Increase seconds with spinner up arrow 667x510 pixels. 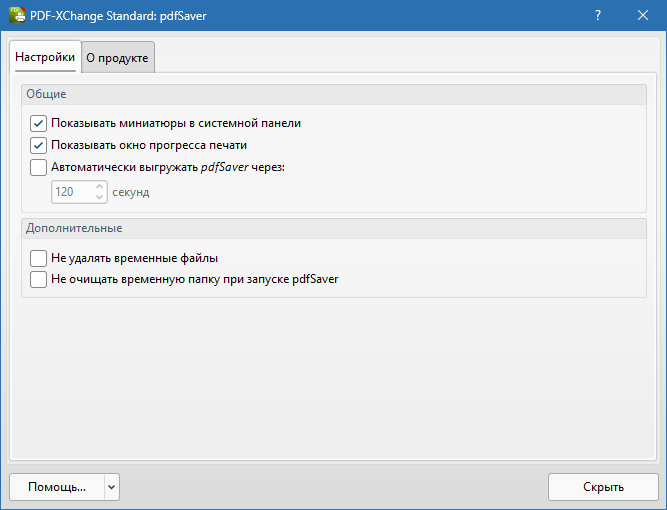pos(100,187)
